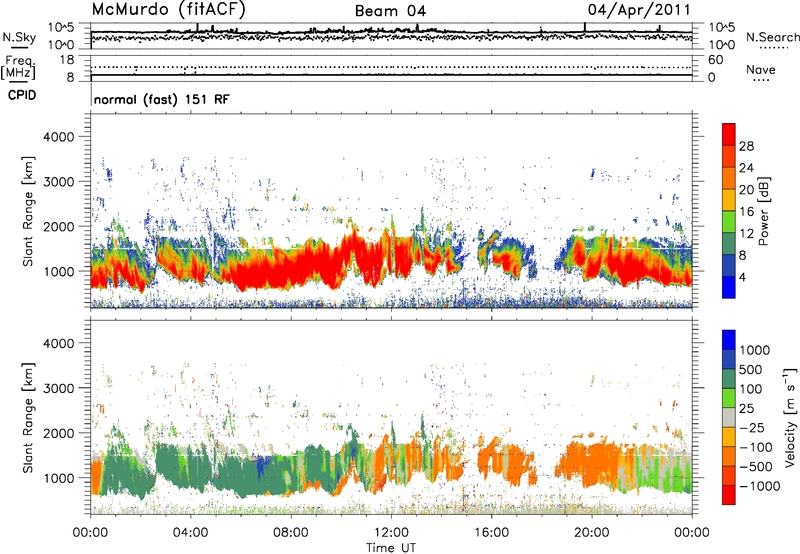The height and width of the screenshot is (554, 800).
Task: Click the red top segment of power colorbar
Action: (x=729, y=135)
